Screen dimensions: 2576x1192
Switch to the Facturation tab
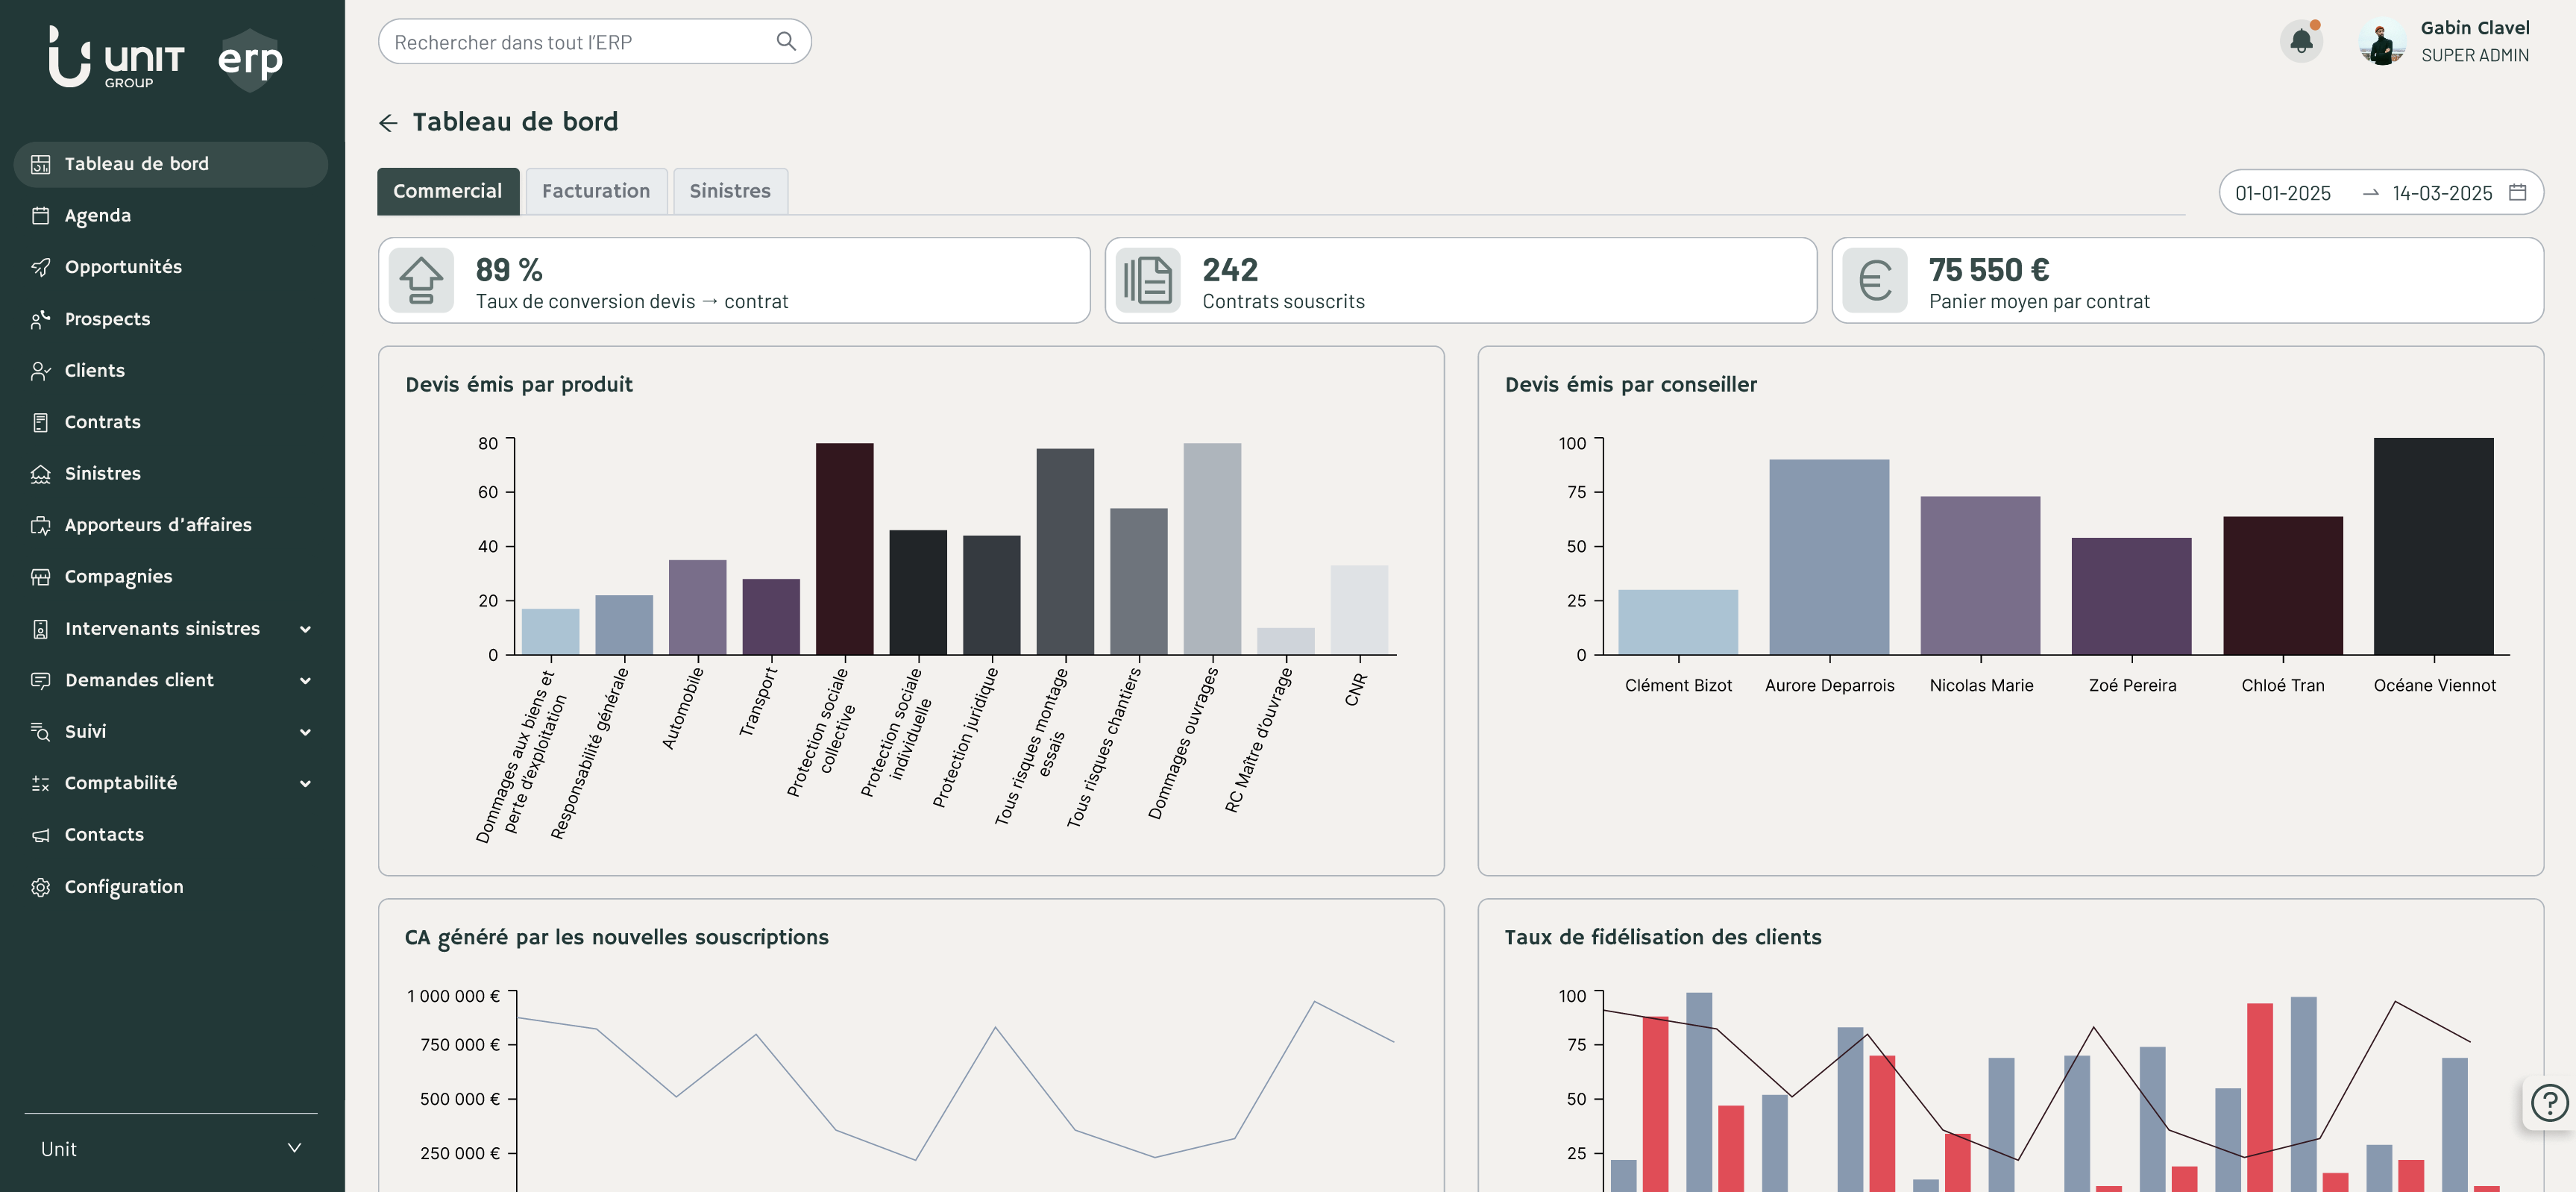[596, 191]
